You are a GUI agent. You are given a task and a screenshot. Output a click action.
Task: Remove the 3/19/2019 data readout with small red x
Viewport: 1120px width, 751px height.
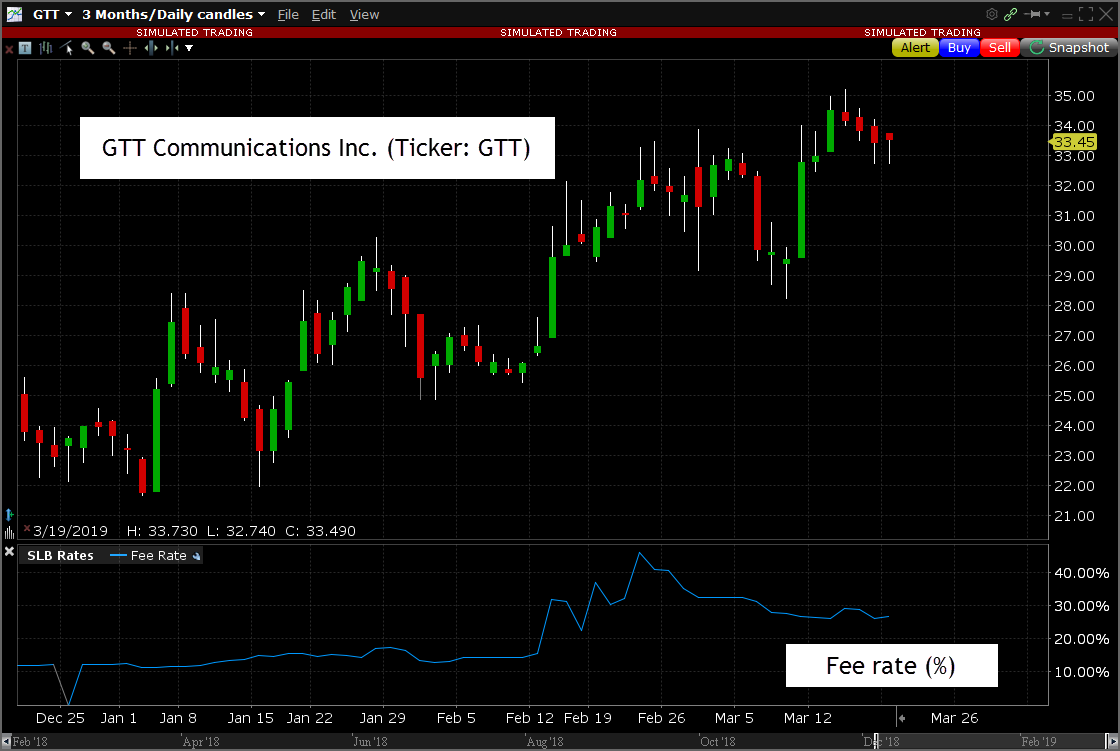(27, 529)
